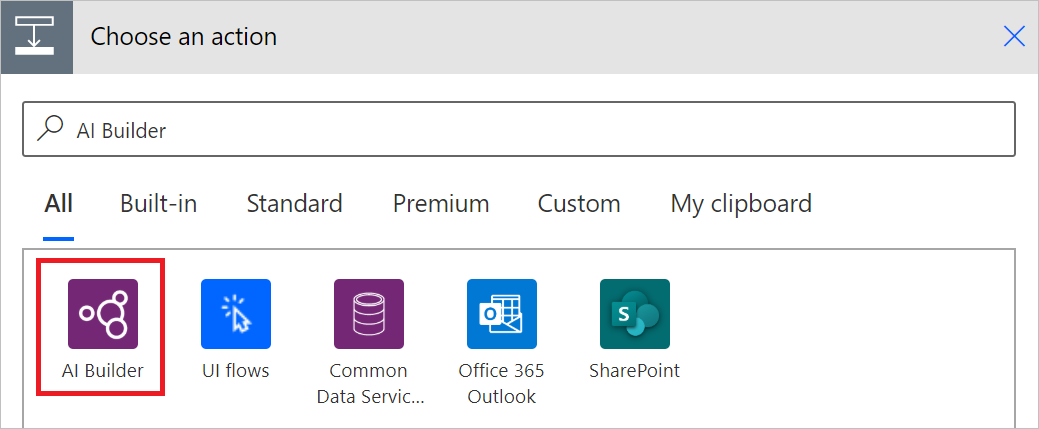Open the Built-in tab
Image resolution: width=1039 pixels, height=429 pixels.
158,204
